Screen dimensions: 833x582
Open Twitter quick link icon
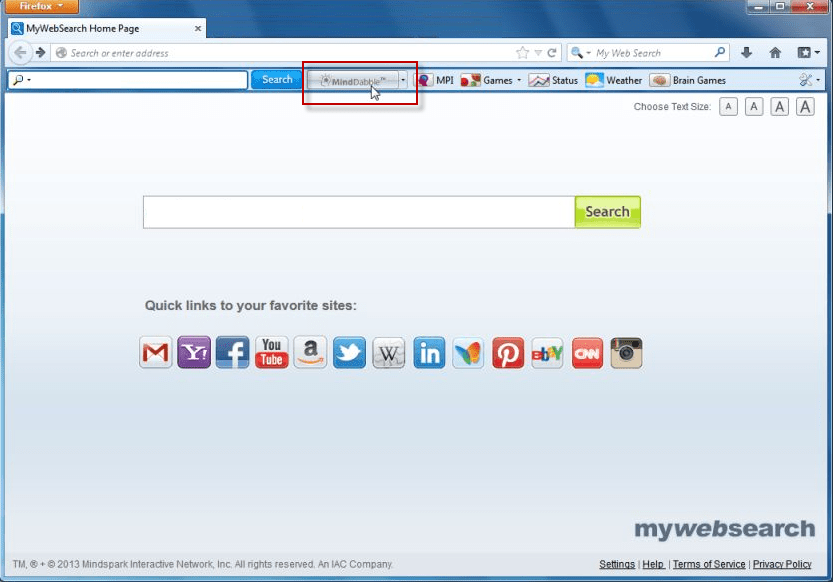coord(349,352)
